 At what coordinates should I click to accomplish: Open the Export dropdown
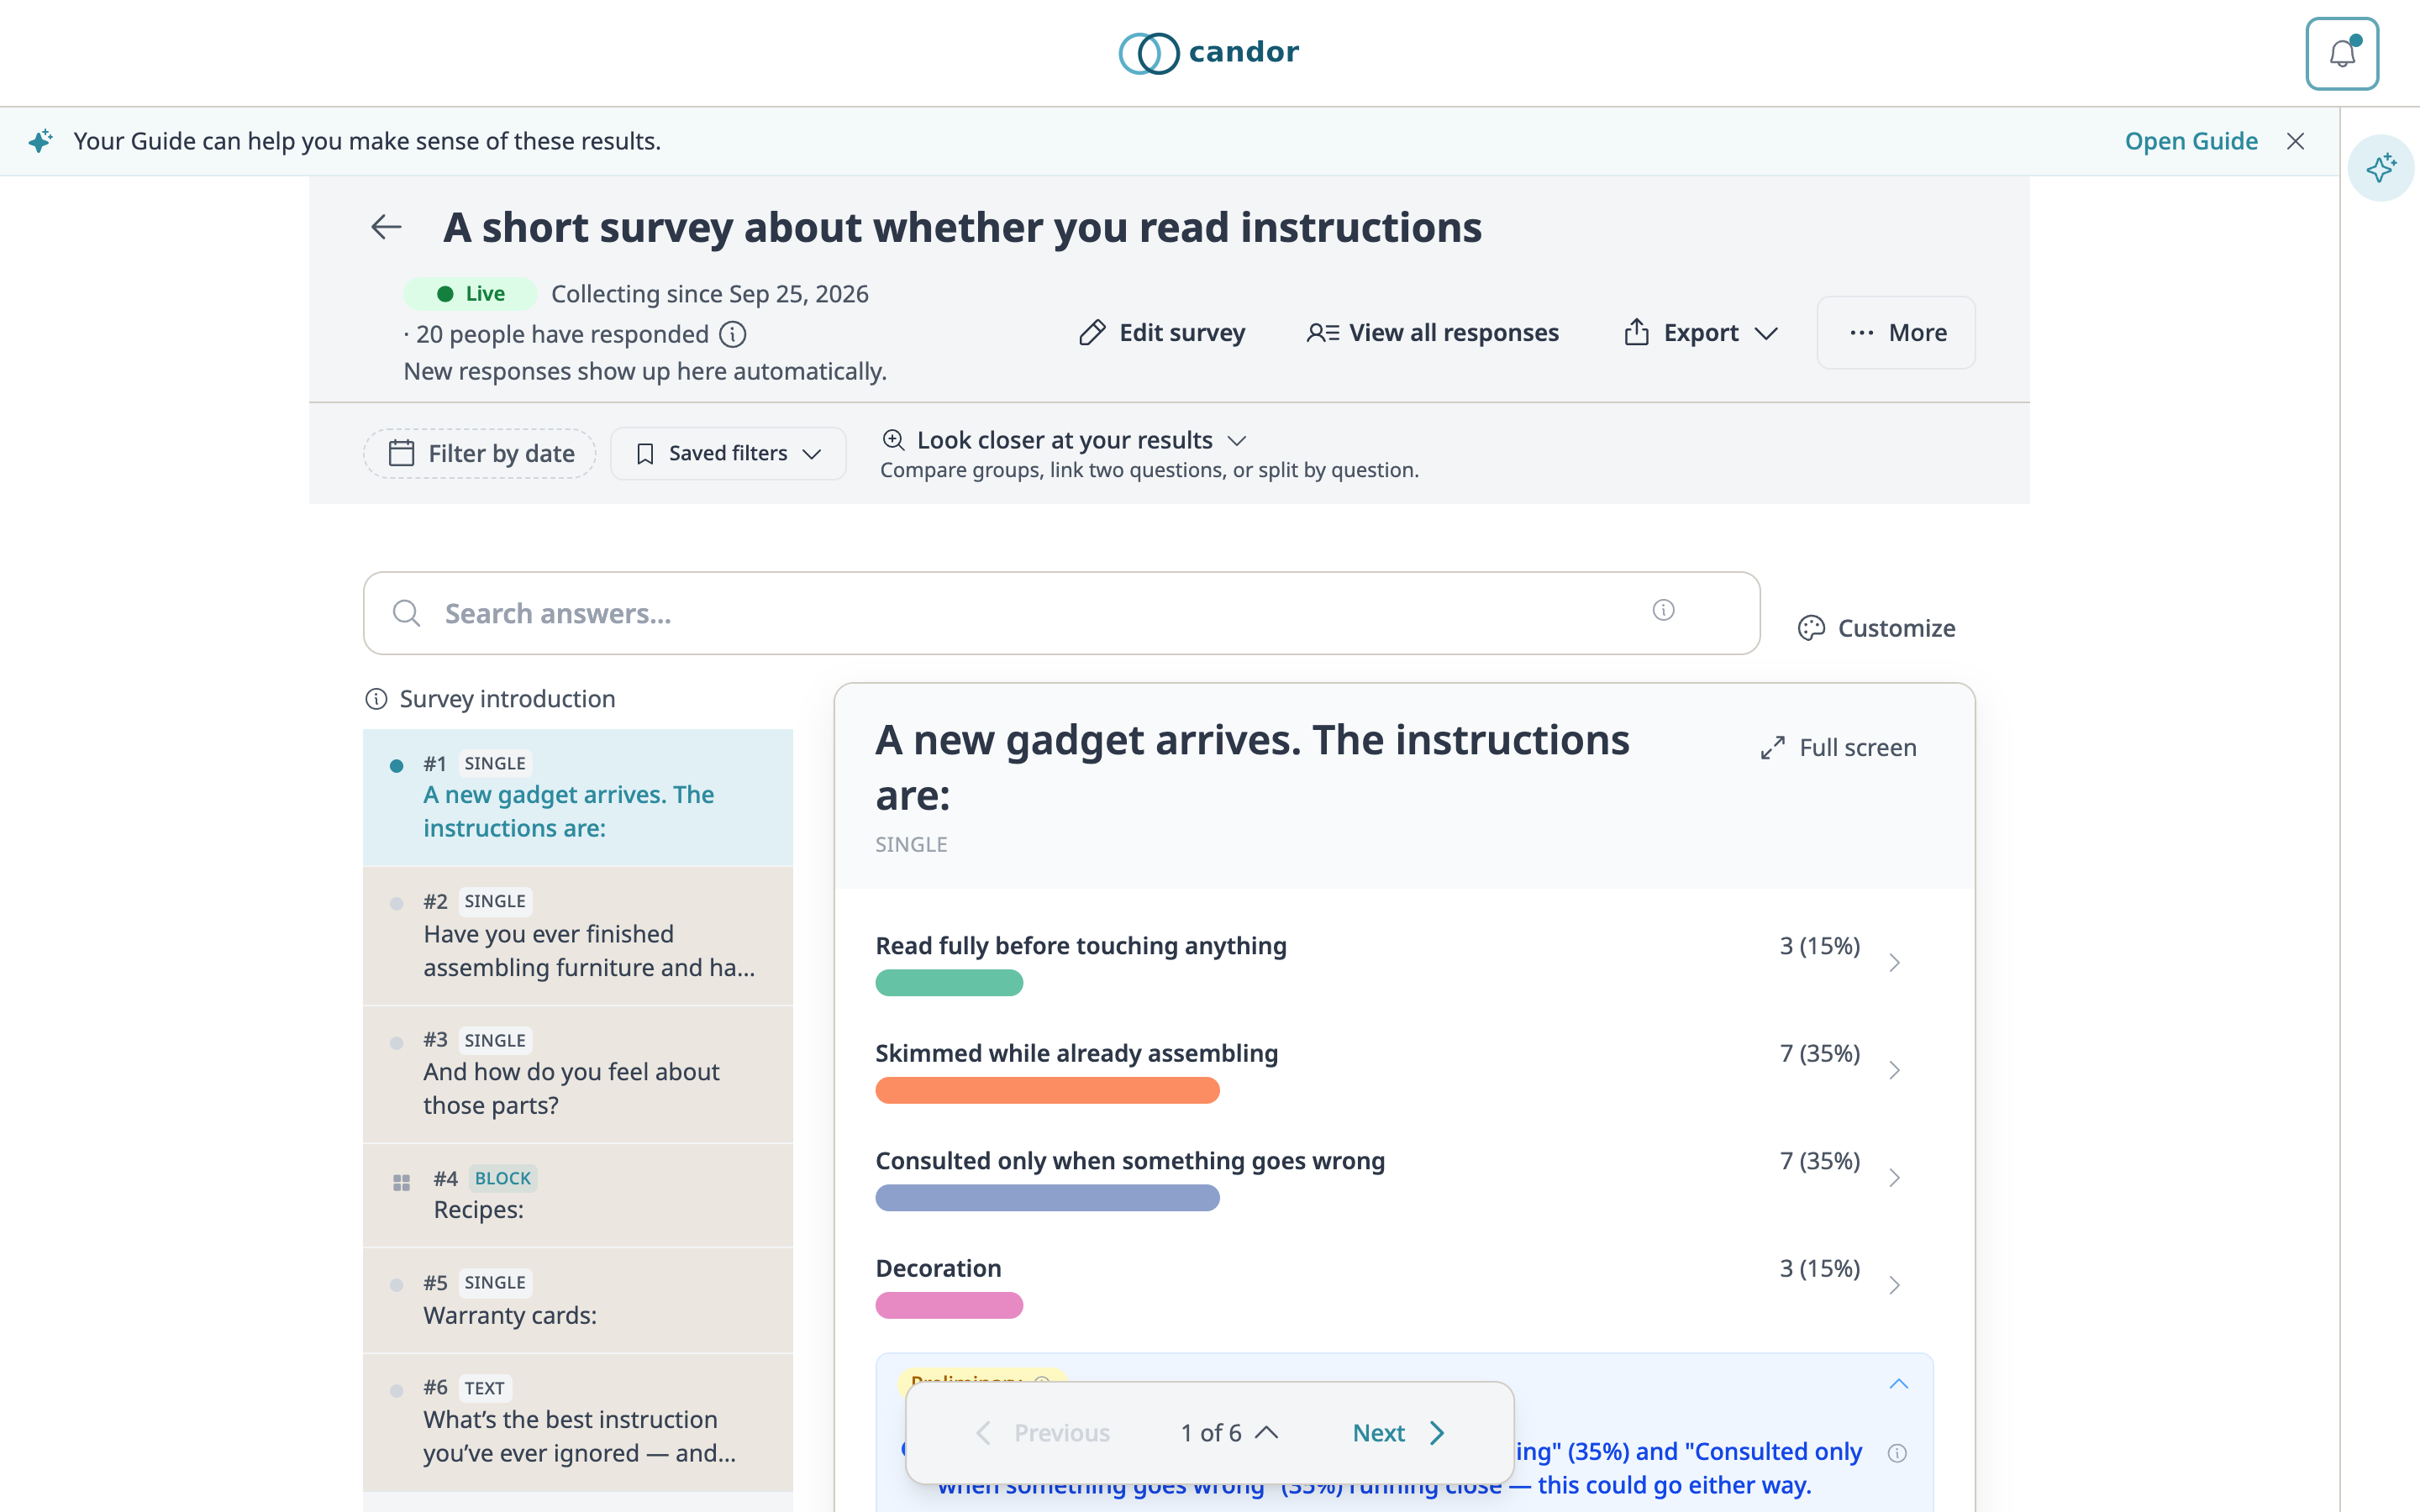pyautogui.click(x=1700, y=333)
